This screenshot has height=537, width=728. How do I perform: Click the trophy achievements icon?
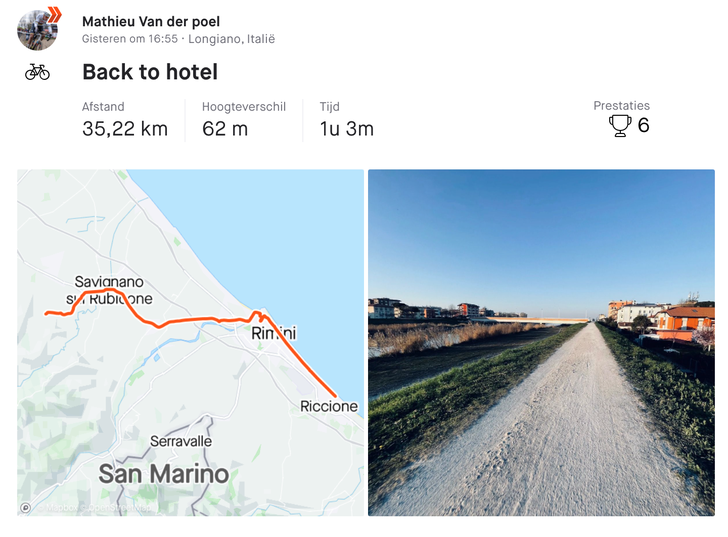coord(620,126)
